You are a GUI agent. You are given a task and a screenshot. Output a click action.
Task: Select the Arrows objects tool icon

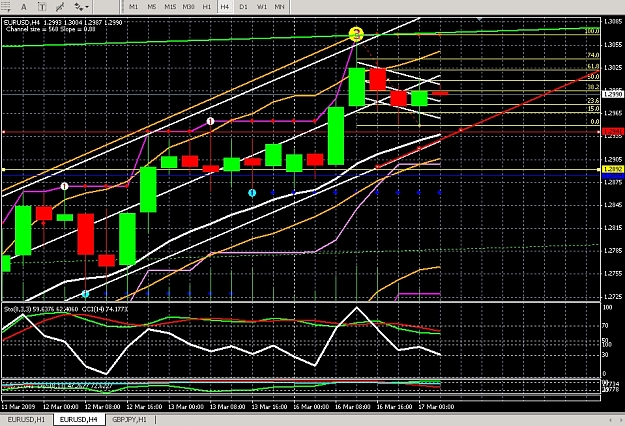click(79, 7)
